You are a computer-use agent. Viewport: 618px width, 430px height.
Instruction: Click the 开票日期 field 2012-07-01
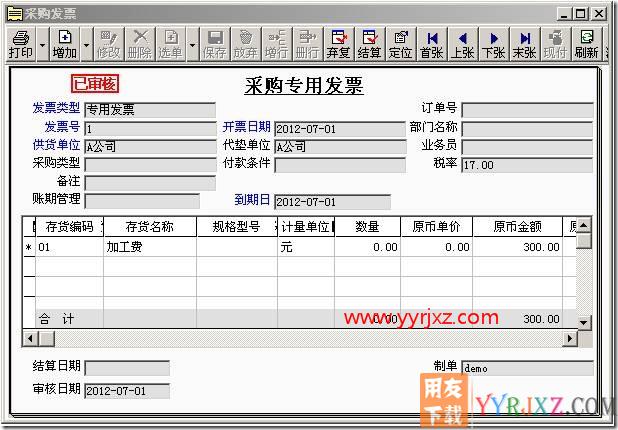click(x=340, y=129)
